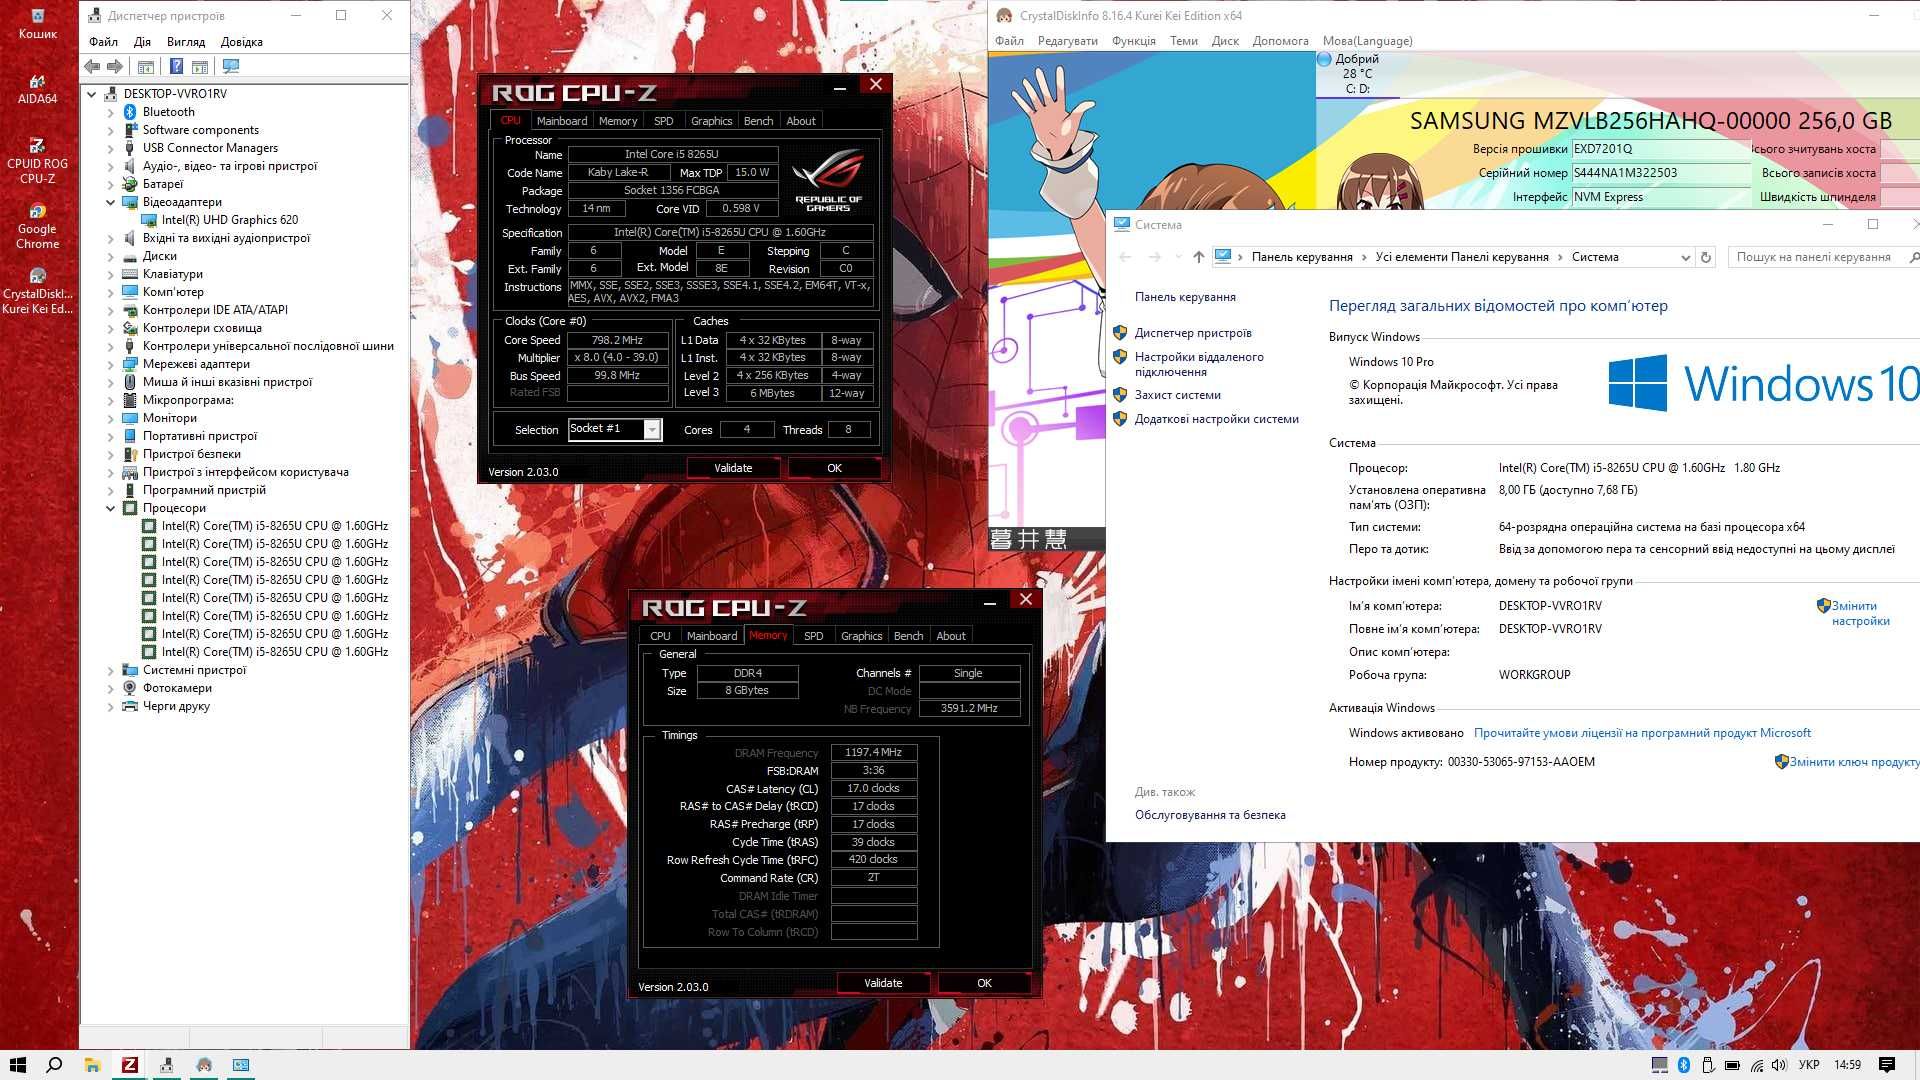
Task: Open Action Center notifications icon
Action: [x=1887, y=1065]
